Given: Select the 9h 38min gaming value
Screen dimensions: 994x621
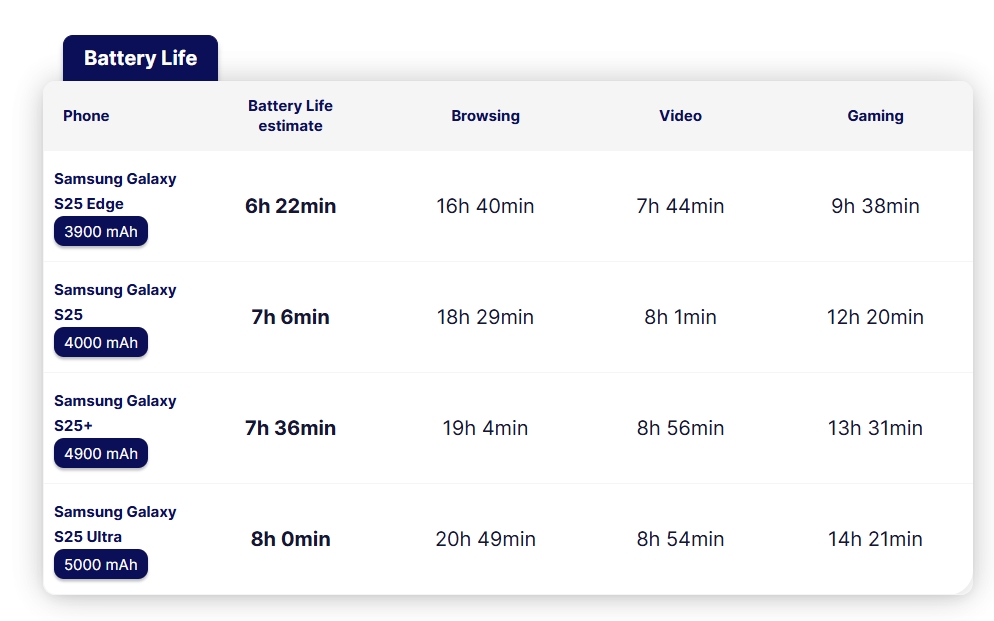Looking at the screenshot, I should [x=875, y=206].
